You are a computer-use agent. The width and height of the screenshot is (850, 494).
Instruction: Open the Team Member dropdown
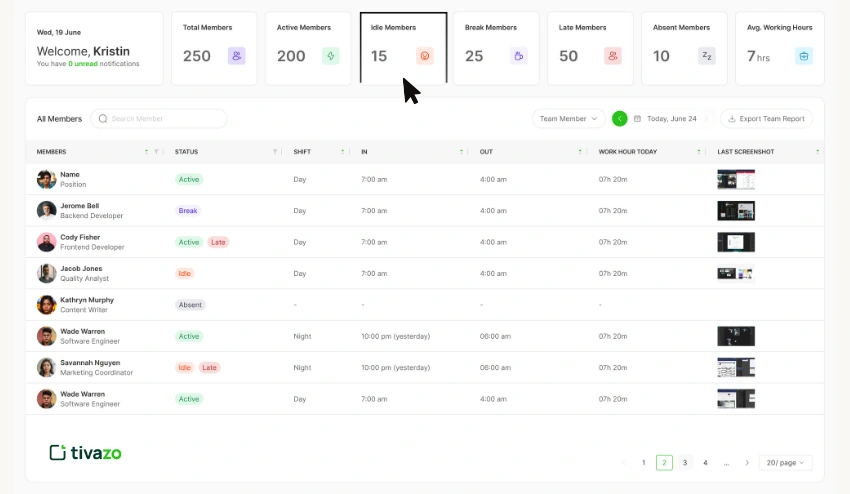[x=568, y=118]
